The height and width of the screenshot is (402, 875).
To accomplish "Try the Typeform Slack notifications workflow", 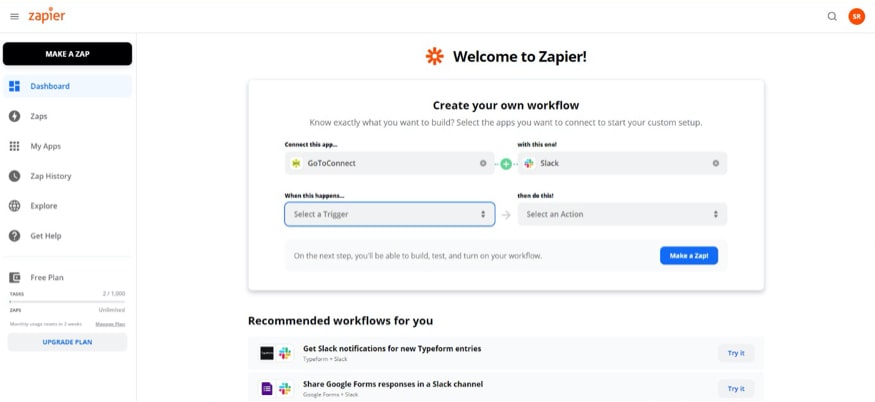I will point(735,353).
